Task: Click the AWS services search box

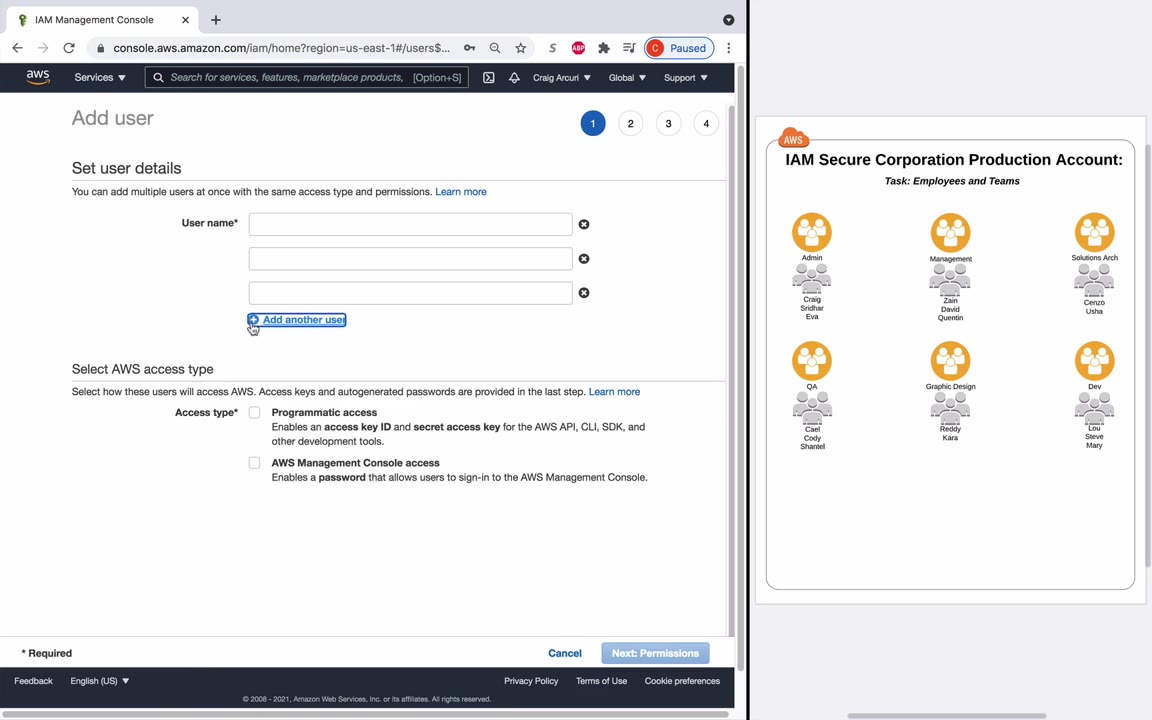Action: click(306, 77)
